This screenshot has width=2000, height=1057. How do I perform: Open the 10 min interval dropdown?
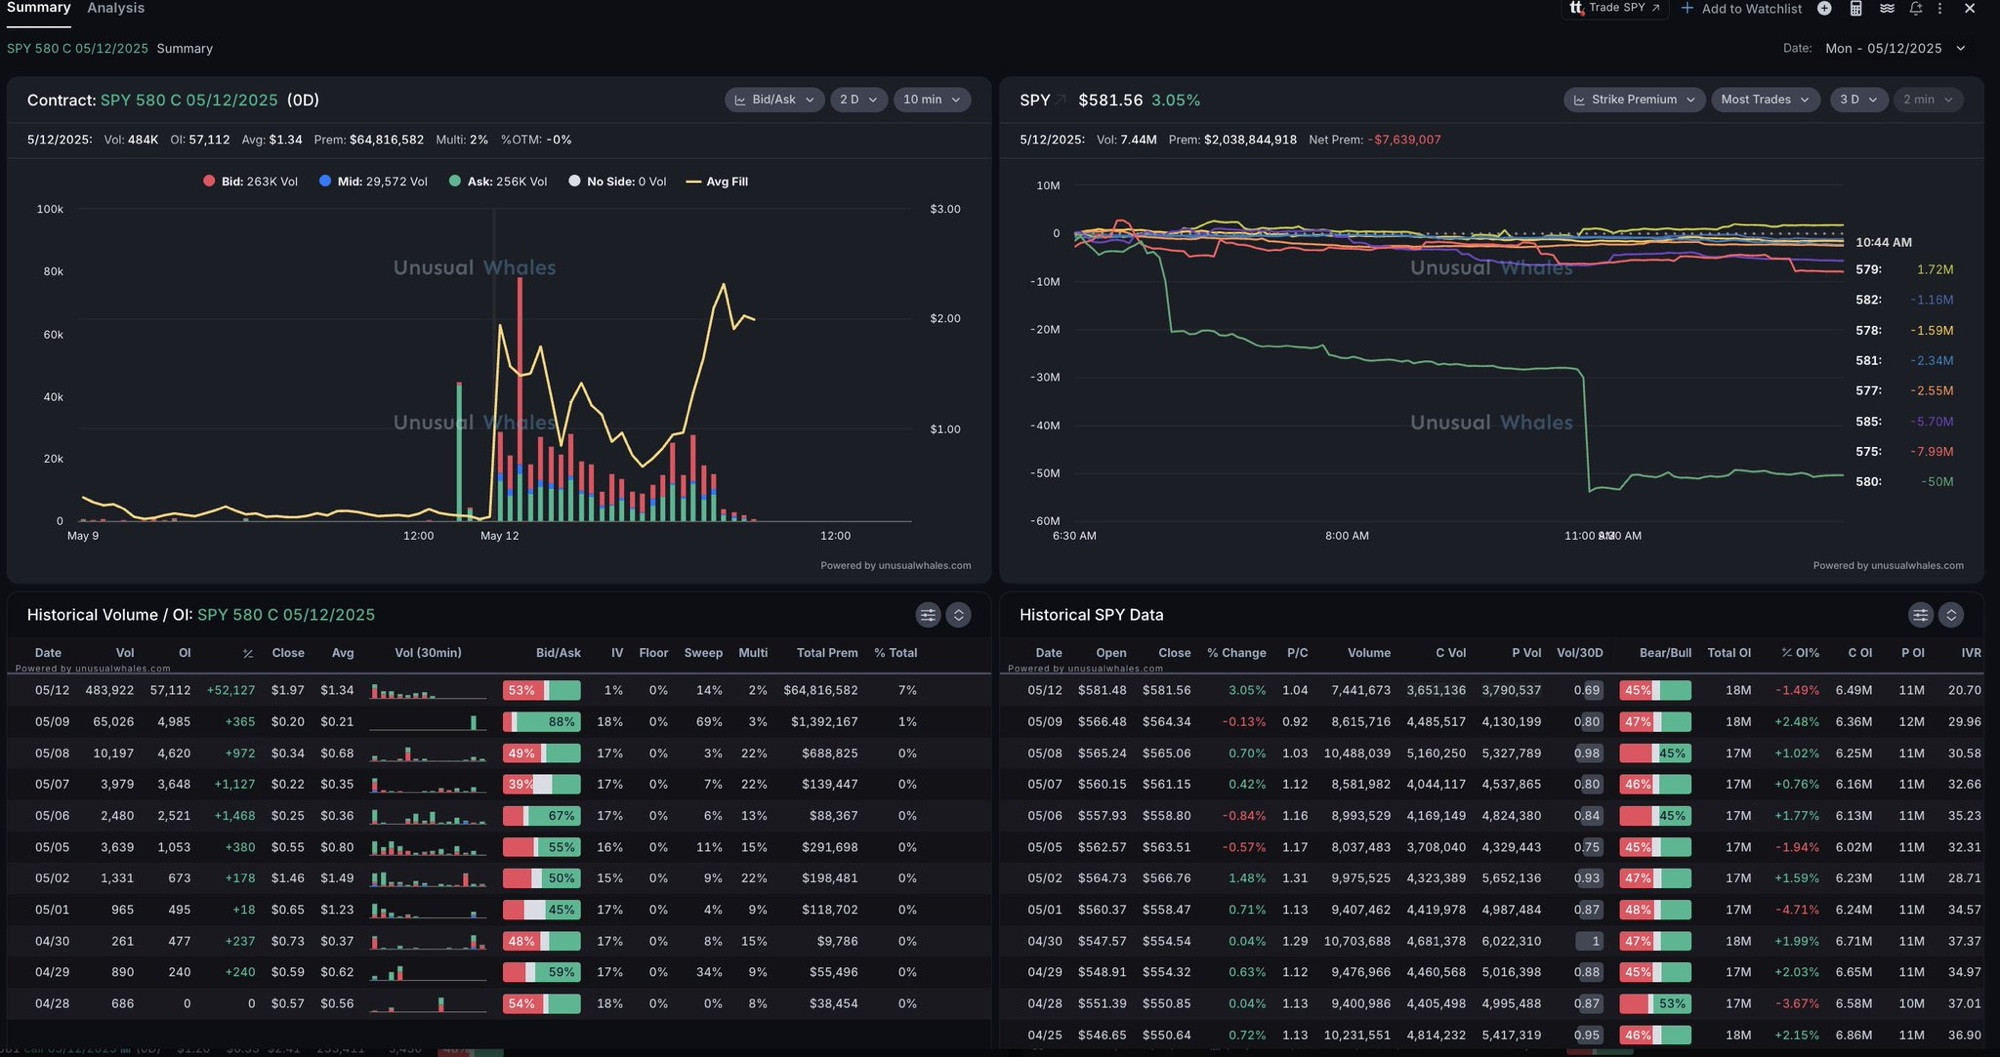(x=931, y=100)
